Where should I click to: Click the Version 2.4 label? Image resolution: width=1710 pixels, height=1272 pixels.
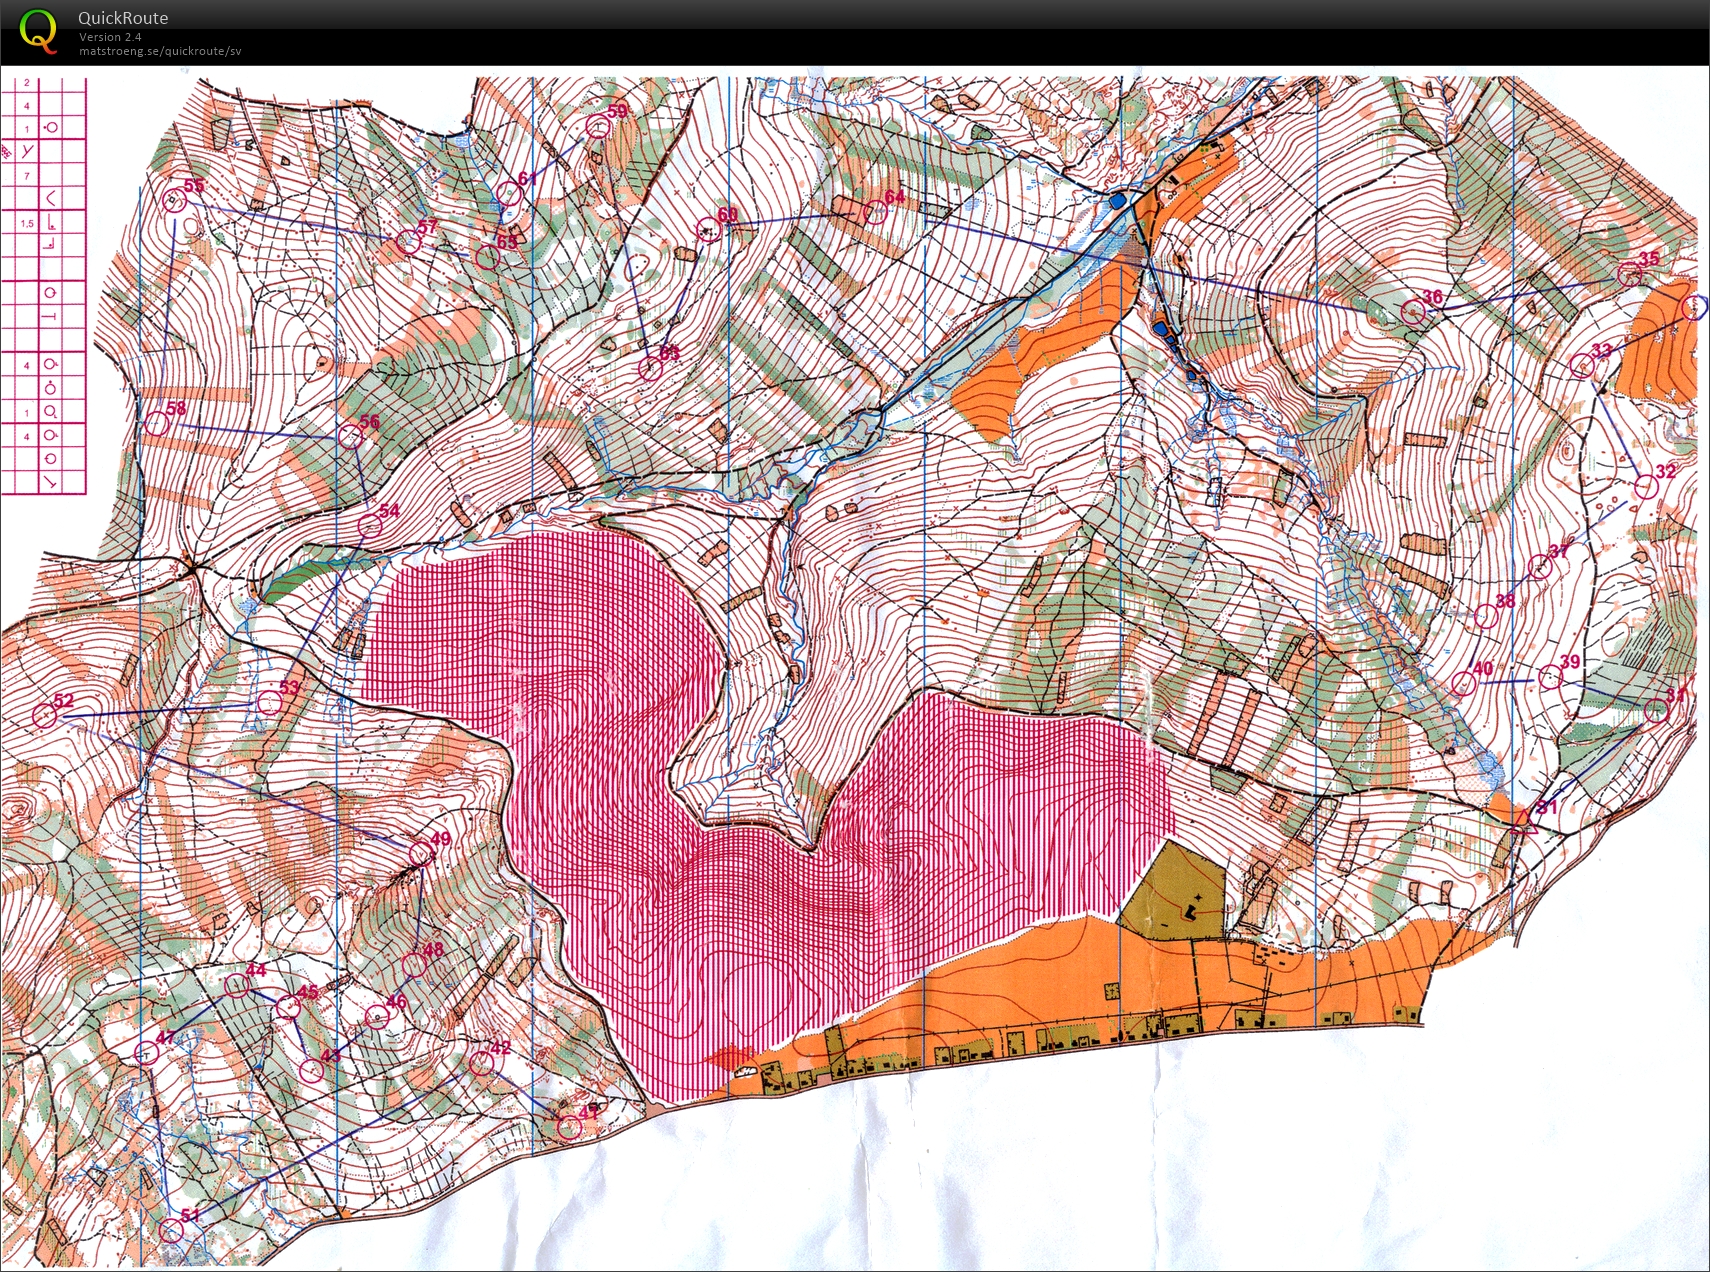(x=110, y=37)
